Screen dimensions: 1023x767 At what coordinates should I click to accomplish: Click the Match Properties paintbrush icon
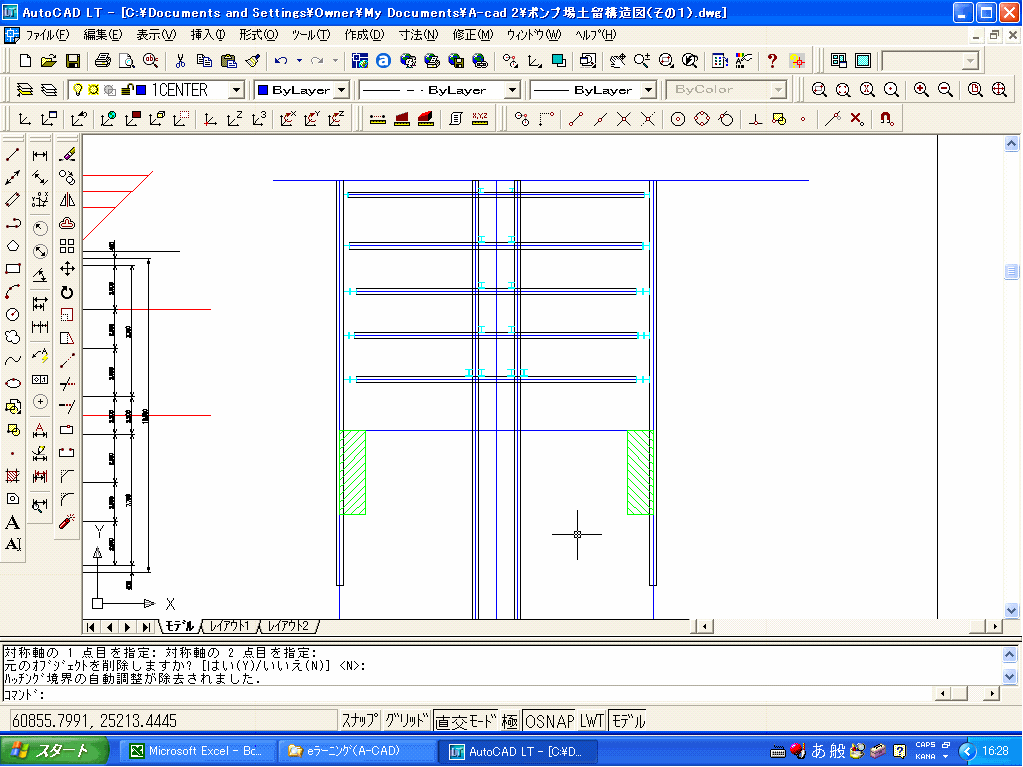click(x=253, y=61)
